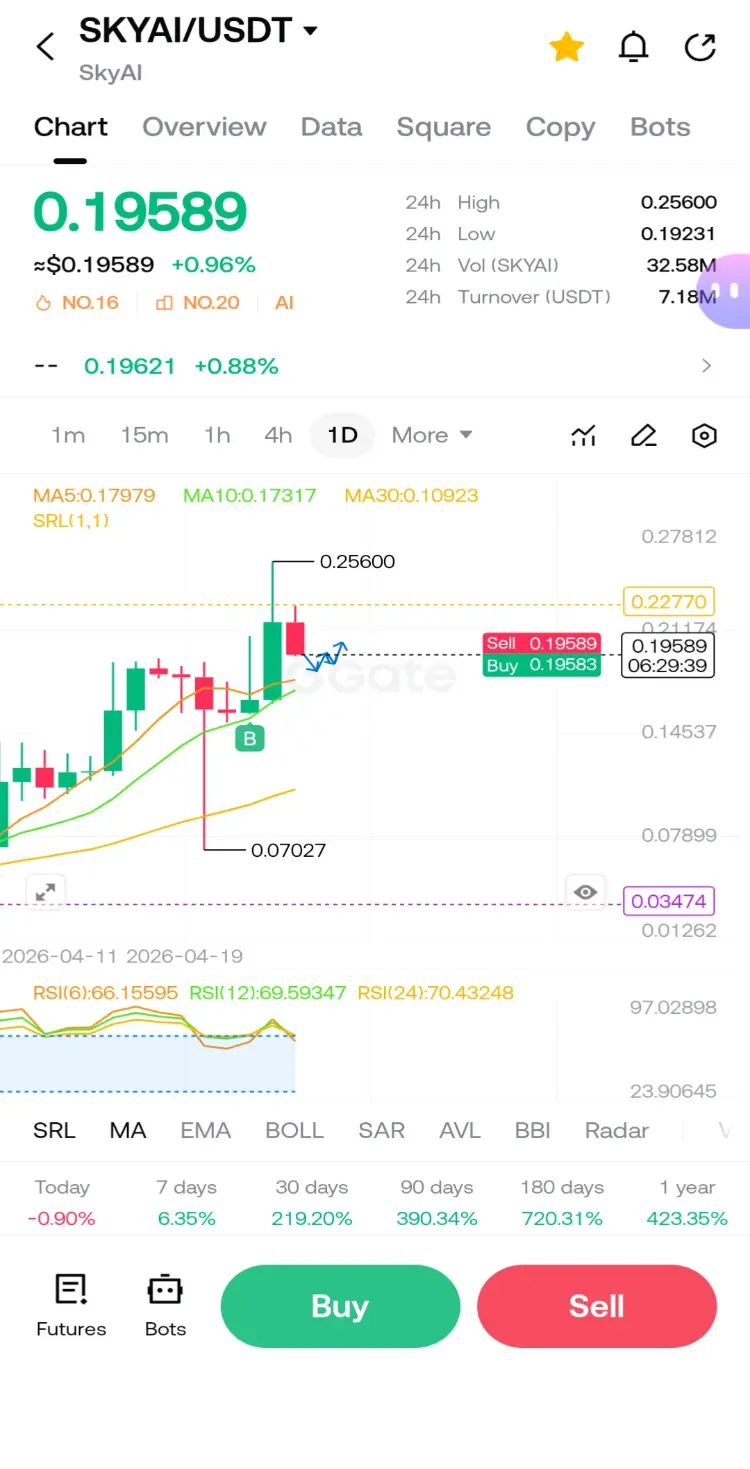Image resolution: width=750 pixels, height=1469 pixels.
Task: Tap the 180 days 720.31% performance
Action: [x=562, y=1203]
